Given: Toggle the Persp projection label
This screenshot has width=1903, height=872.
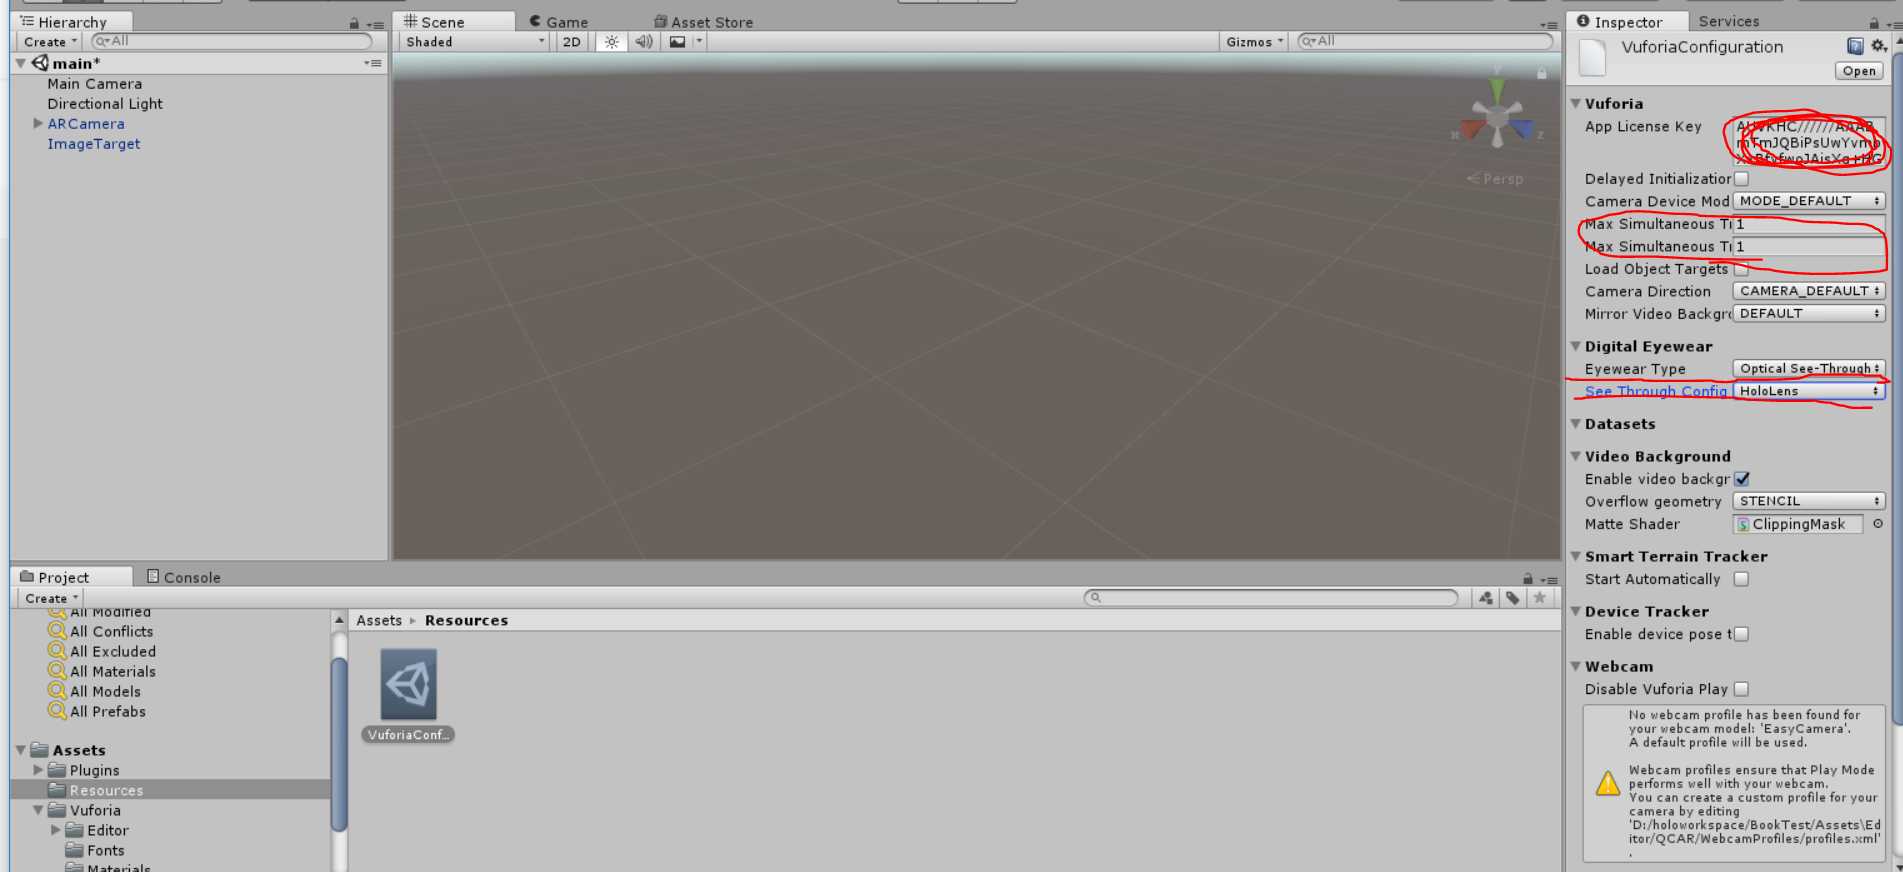Looking at the screenshot, I should coord(1496,179).
